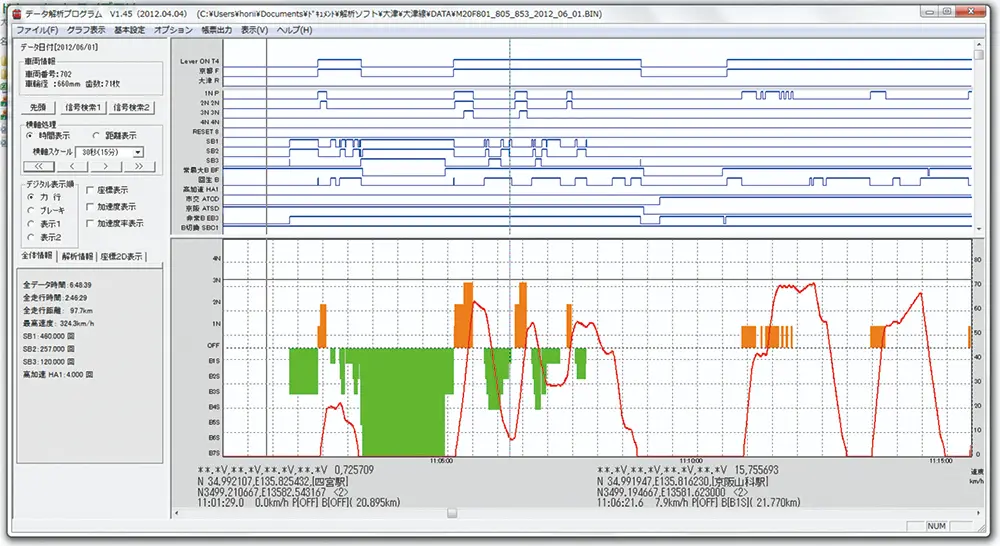
Task: Select 時間表示 radio button
Action: coord(31,135)
